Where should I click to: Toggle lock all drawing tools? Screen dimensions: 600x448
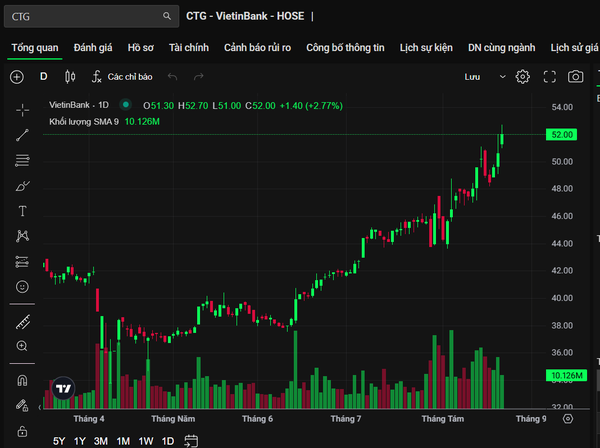(23, 431)
